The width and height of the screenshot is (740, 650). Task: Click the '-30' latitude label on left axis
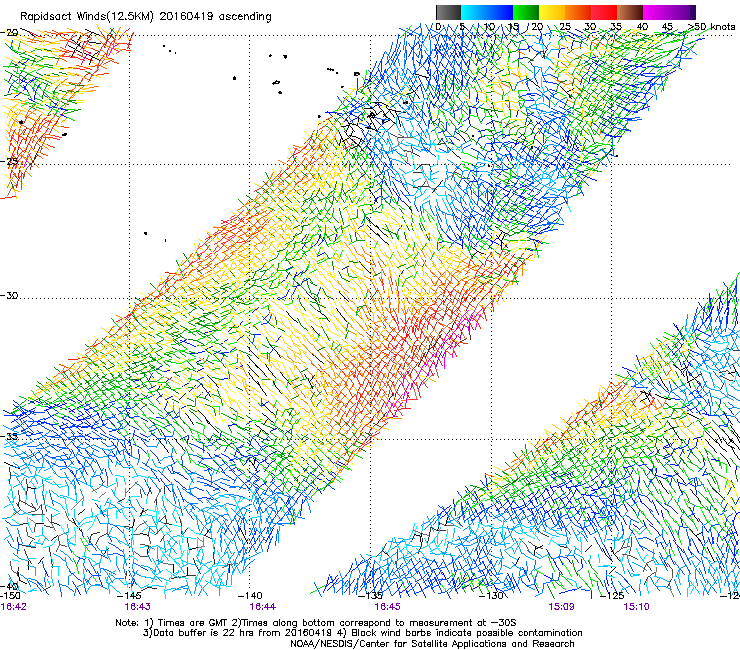9,295
